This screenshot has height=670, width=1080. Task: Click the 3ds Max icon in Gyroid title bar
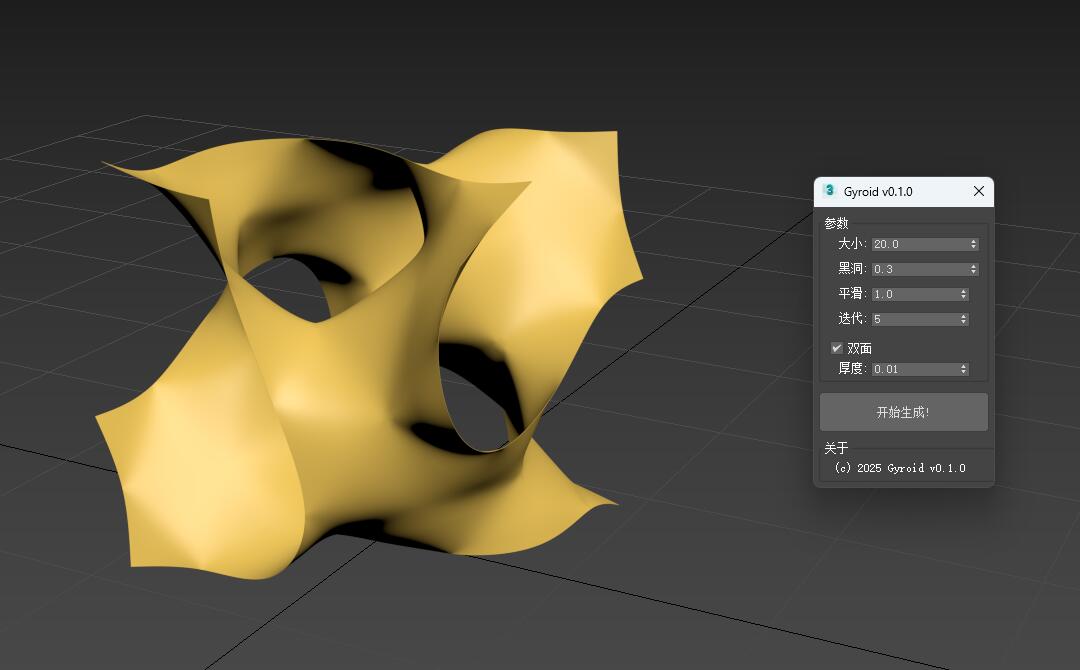[829, 191]
